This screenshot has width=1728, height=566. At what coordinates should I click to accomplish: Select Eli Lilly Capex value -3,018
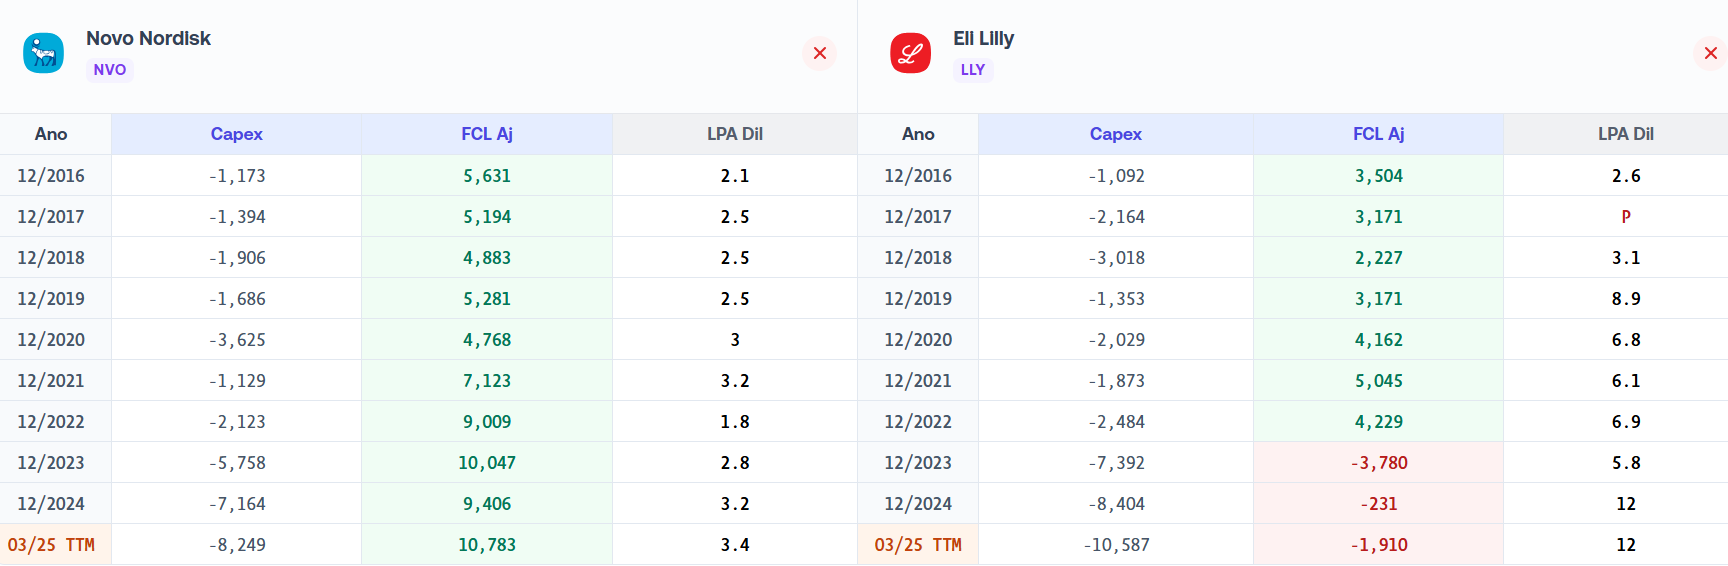1116,258
